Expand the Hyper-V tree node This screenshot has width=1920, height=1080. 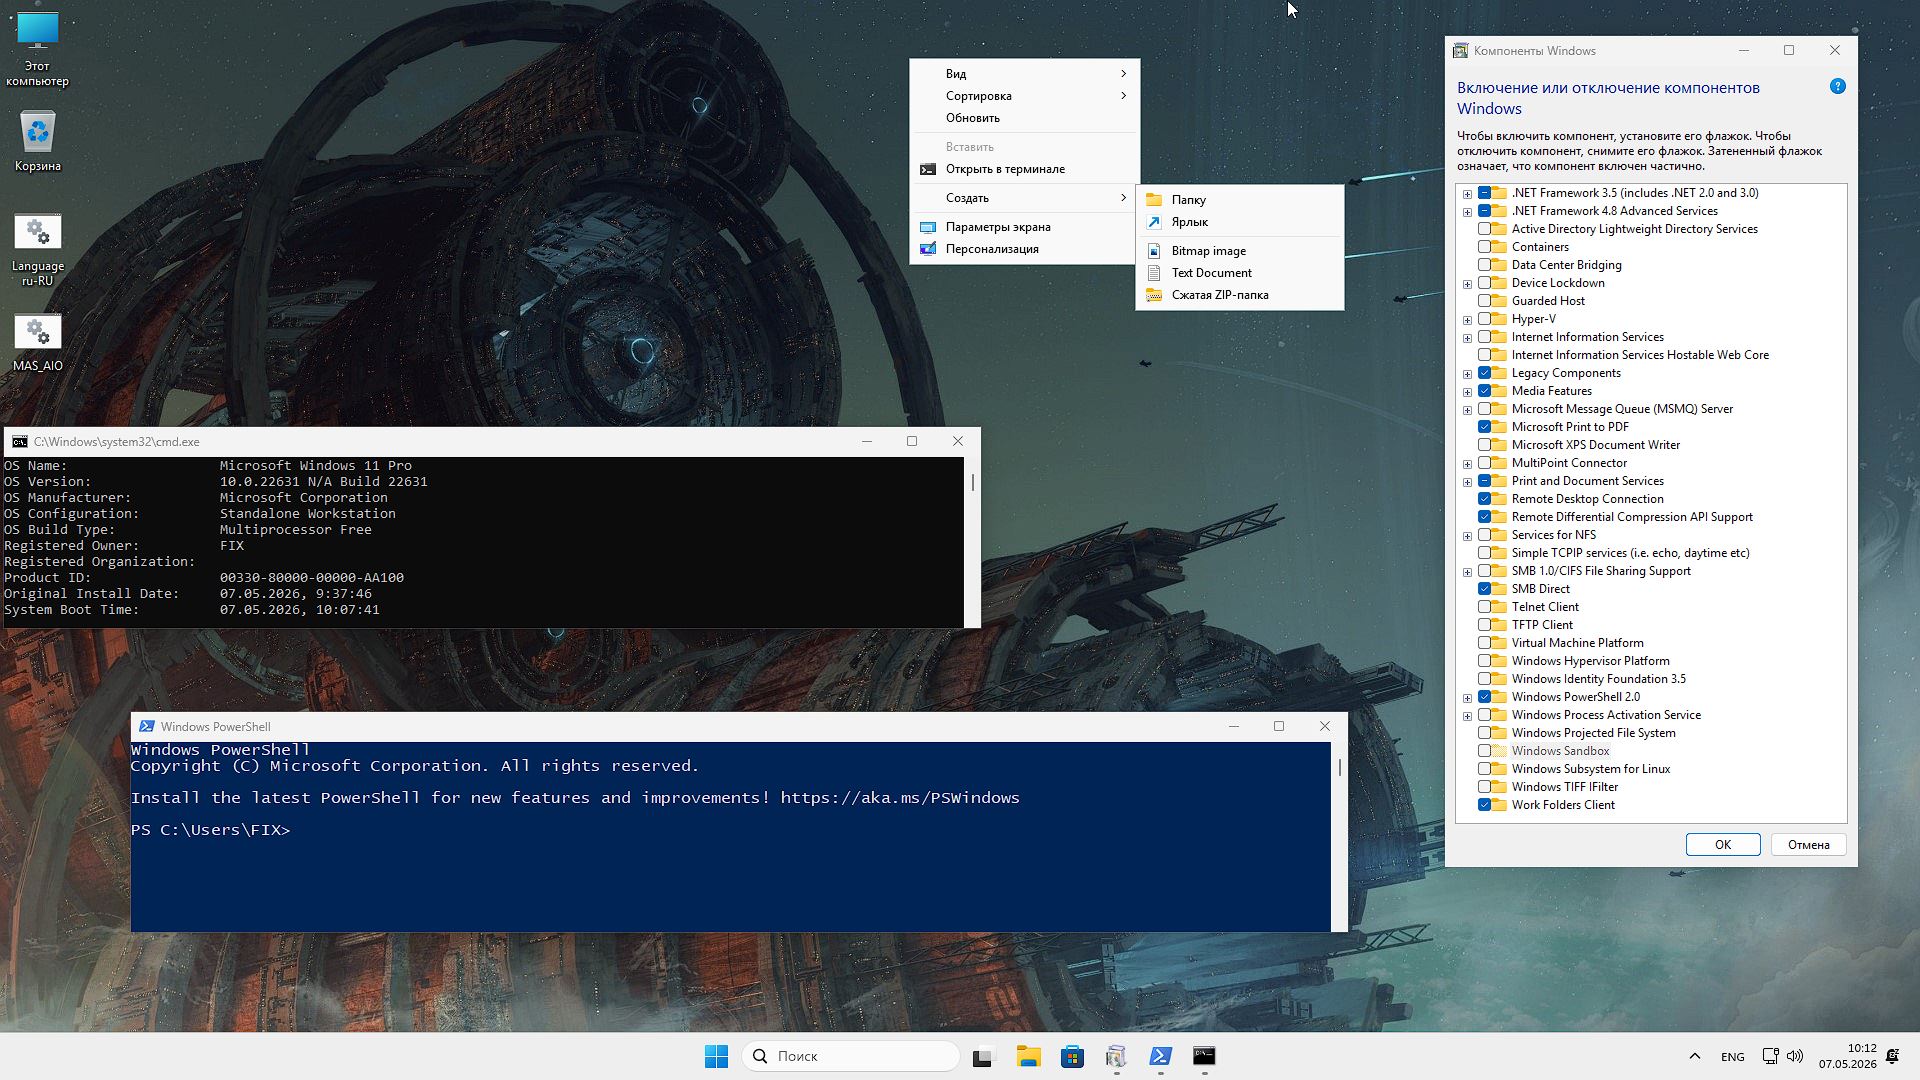pos(1467,320)
